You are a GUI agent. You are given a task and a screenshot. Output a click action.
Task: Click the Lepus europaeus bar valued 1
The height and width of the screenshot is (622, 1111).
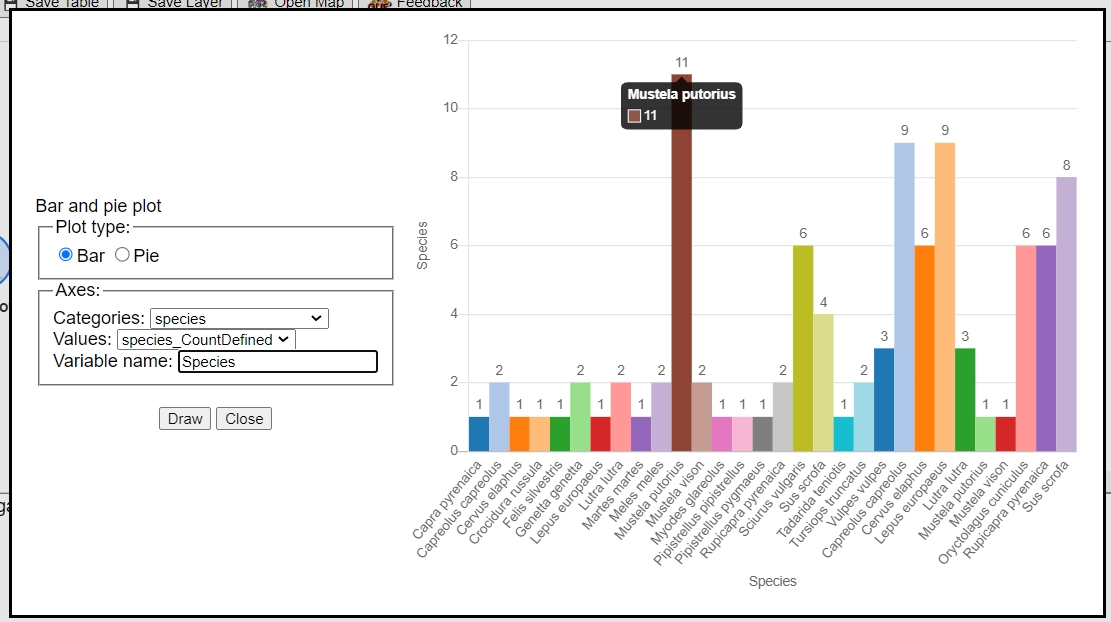point(600,434)
